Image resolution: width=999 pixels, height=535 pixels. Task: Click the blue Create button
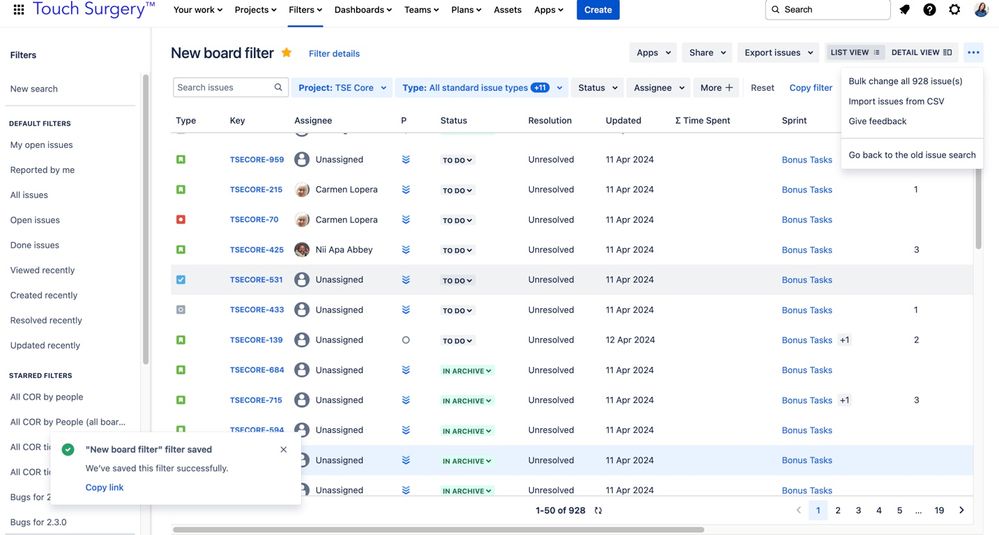pos(598,10)
